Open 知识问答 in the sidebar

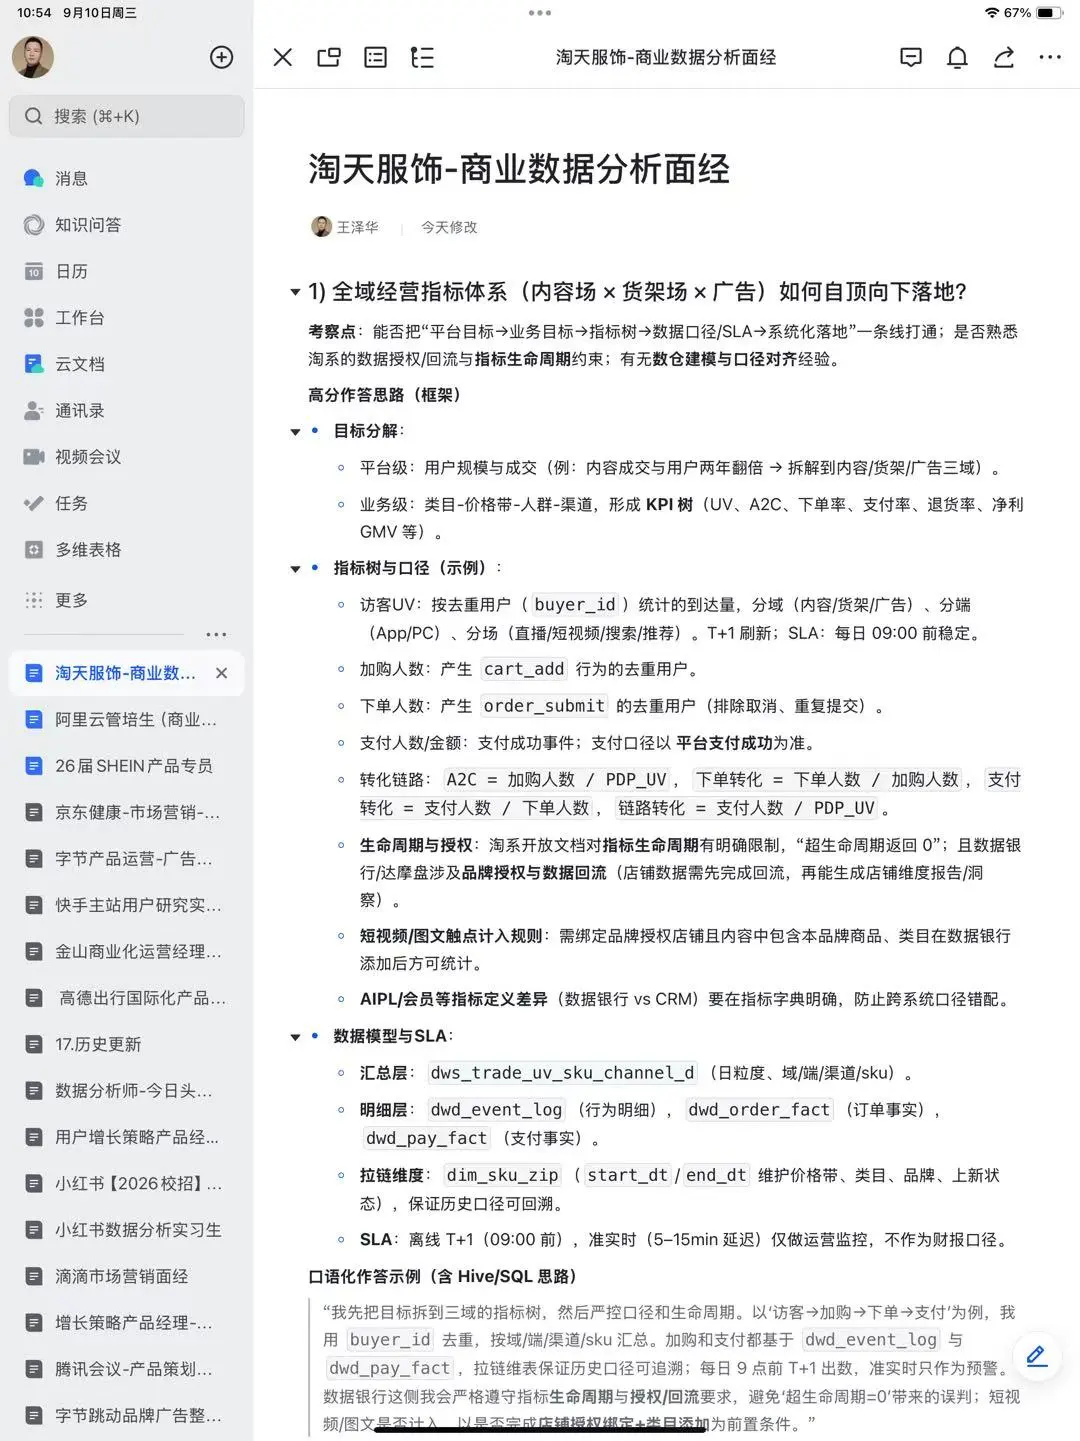point(127,225)
